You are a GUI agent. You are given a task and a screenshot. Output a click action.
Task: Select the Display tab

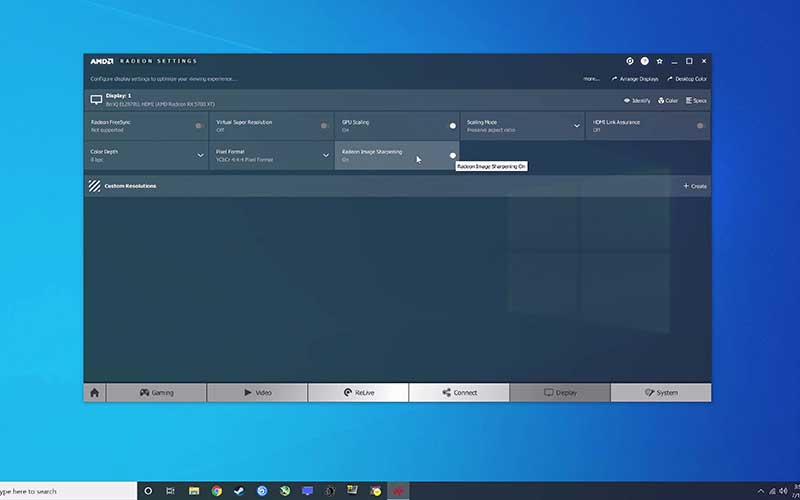click(560, 393)
